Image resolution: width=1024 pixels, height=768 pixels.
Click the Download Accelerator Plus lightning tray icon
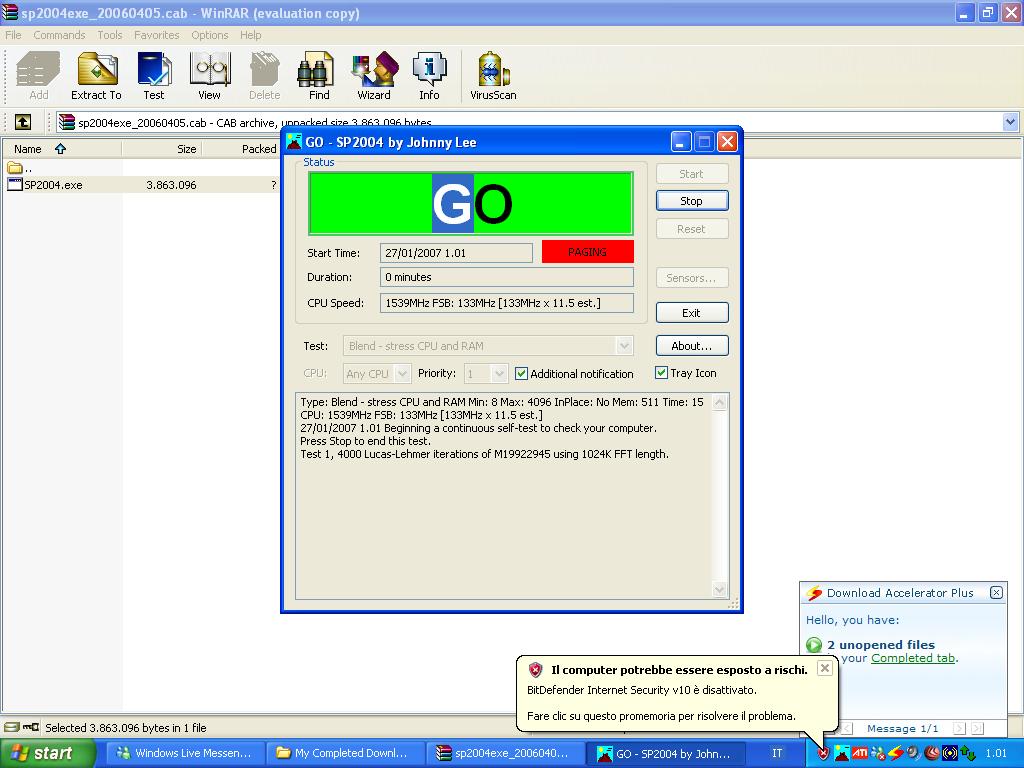point(896,753)
